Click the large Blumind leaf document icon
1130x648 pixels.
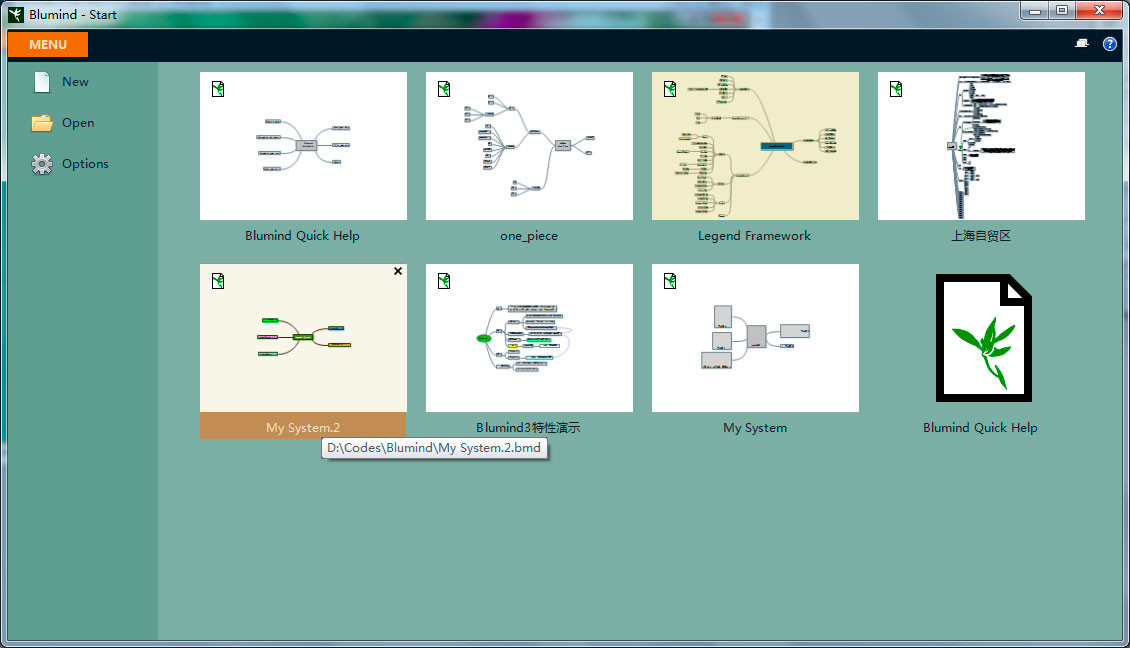[984, 337]
